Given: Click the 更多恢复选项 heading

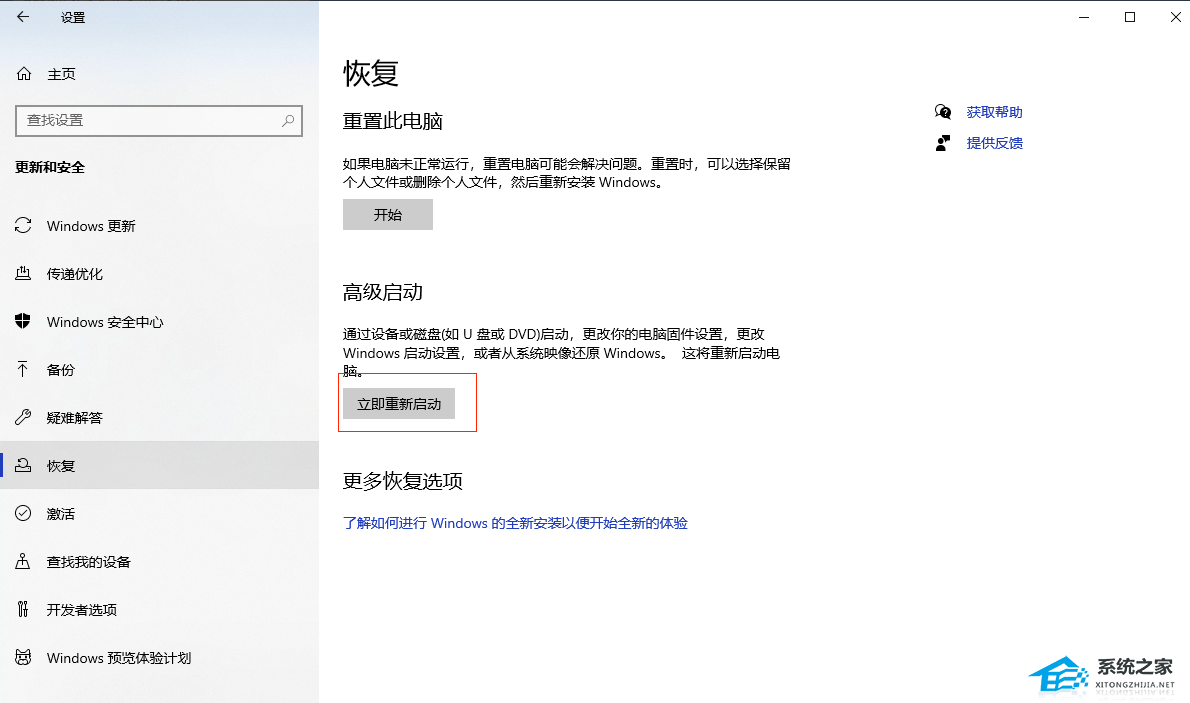Looking at the screenshot, I should click(402, 481).
